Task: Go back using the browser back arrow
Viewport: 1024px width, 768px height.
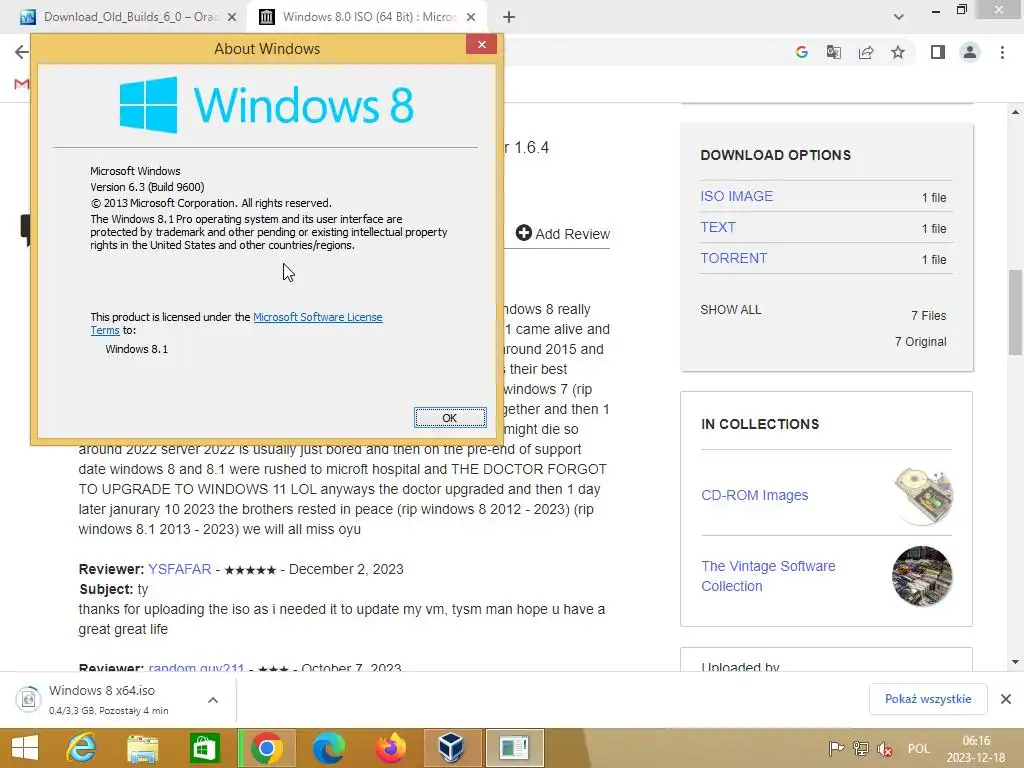Action: [22, 52]
